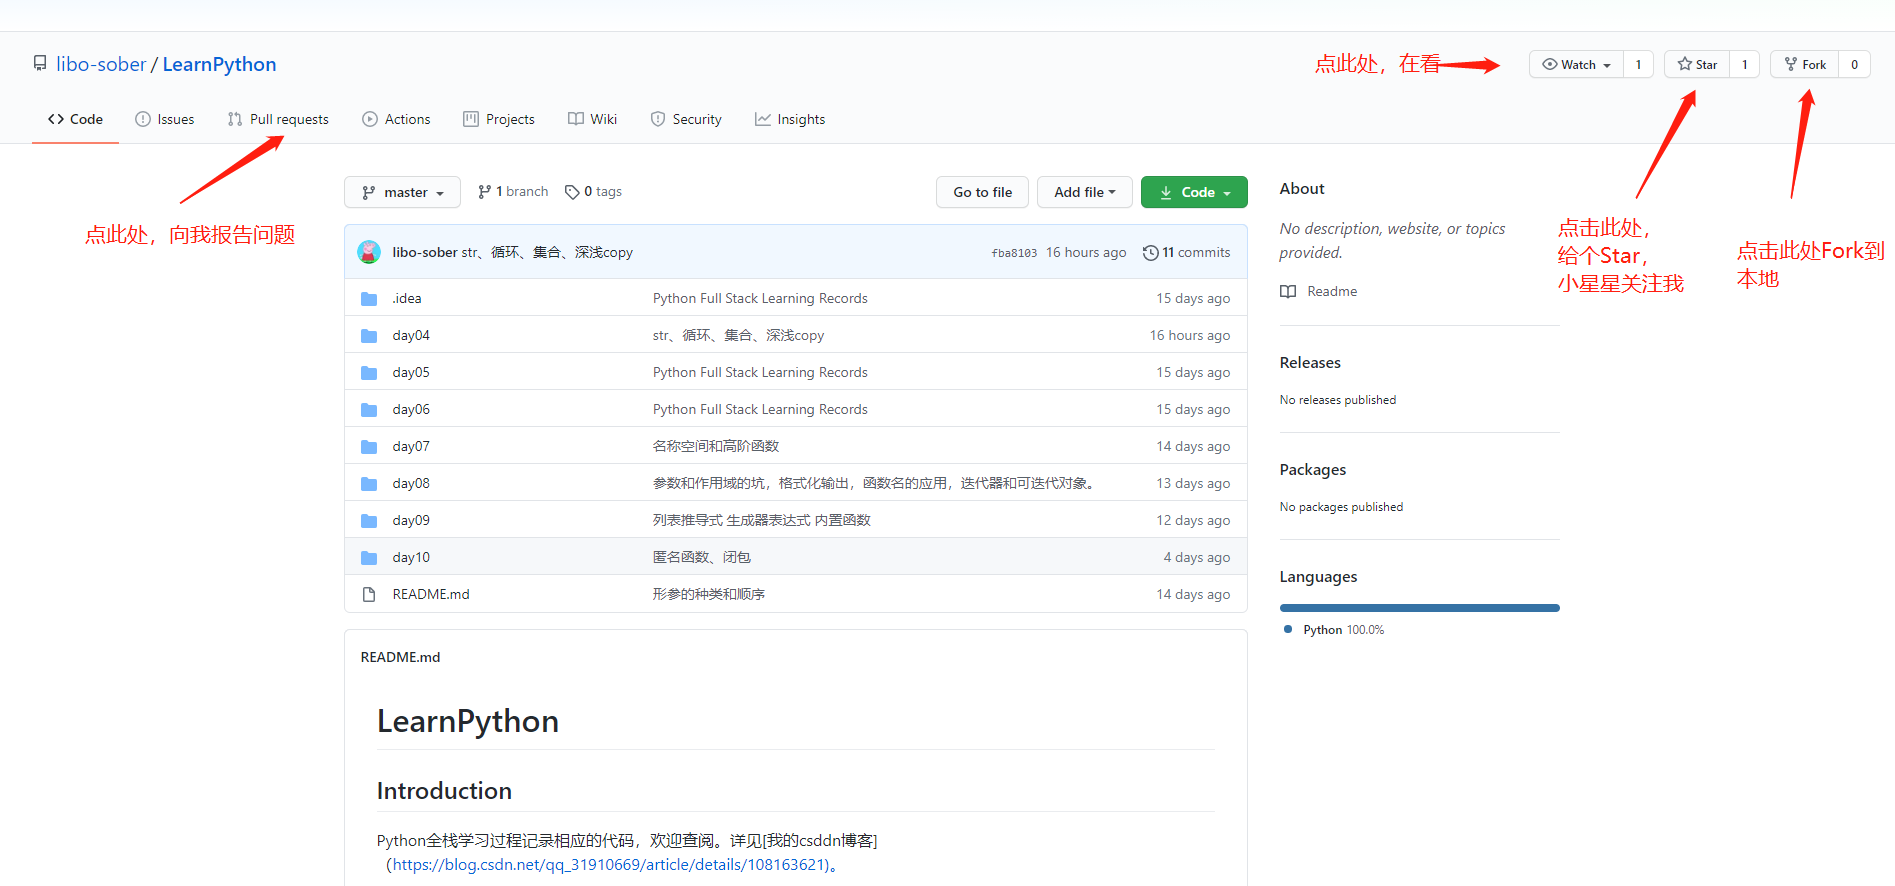
Task: Open the day04 folder name
Action: pos(411,336)
